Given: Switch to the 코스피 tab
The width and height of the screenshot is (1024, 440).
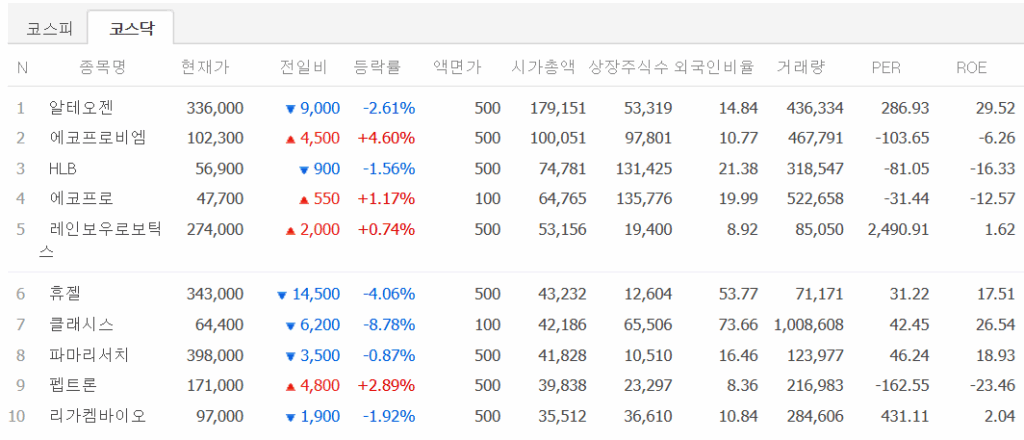Looking at the screenshot, I should coord(49,28).
